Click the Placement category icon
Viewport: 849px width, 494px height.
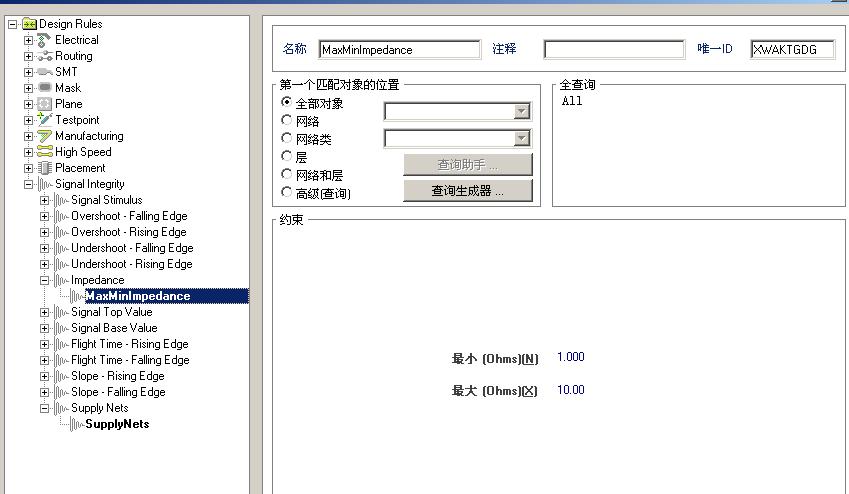[44, 168]
